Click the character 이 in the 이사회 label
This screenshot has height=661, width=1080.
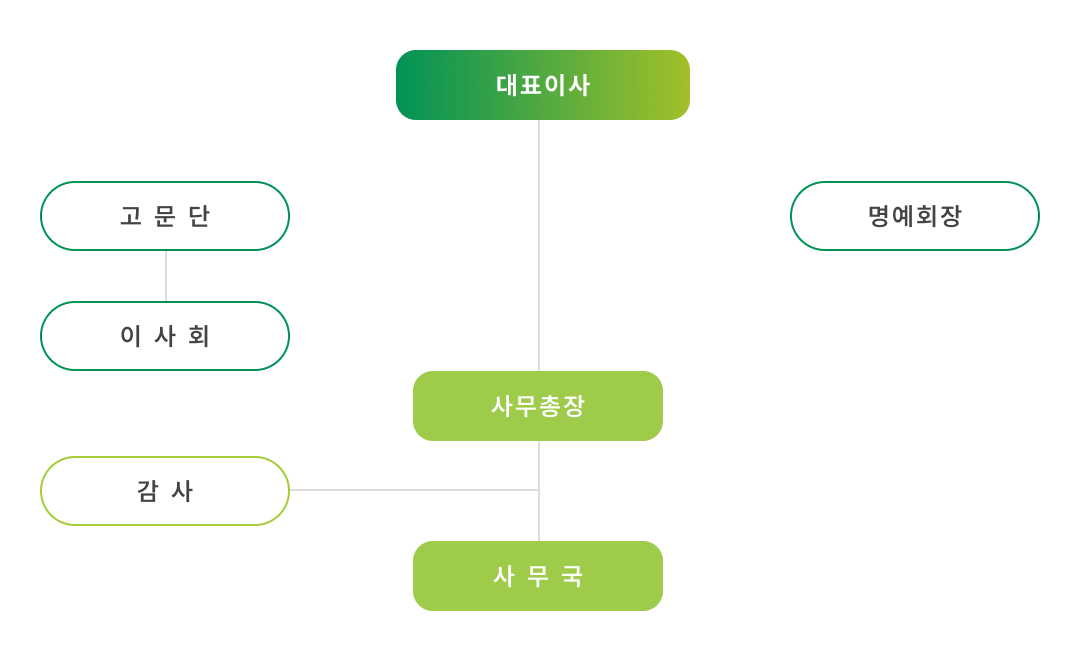(131, 336)
